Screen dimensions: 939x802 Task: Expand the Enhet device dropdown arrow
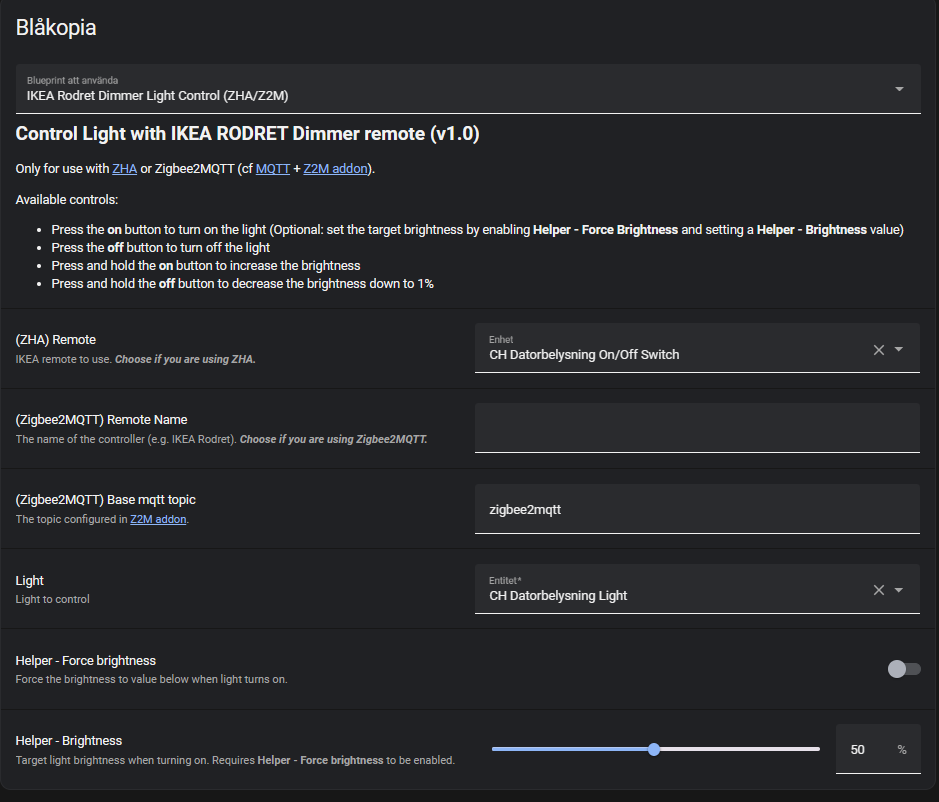(x=899, y=349)
